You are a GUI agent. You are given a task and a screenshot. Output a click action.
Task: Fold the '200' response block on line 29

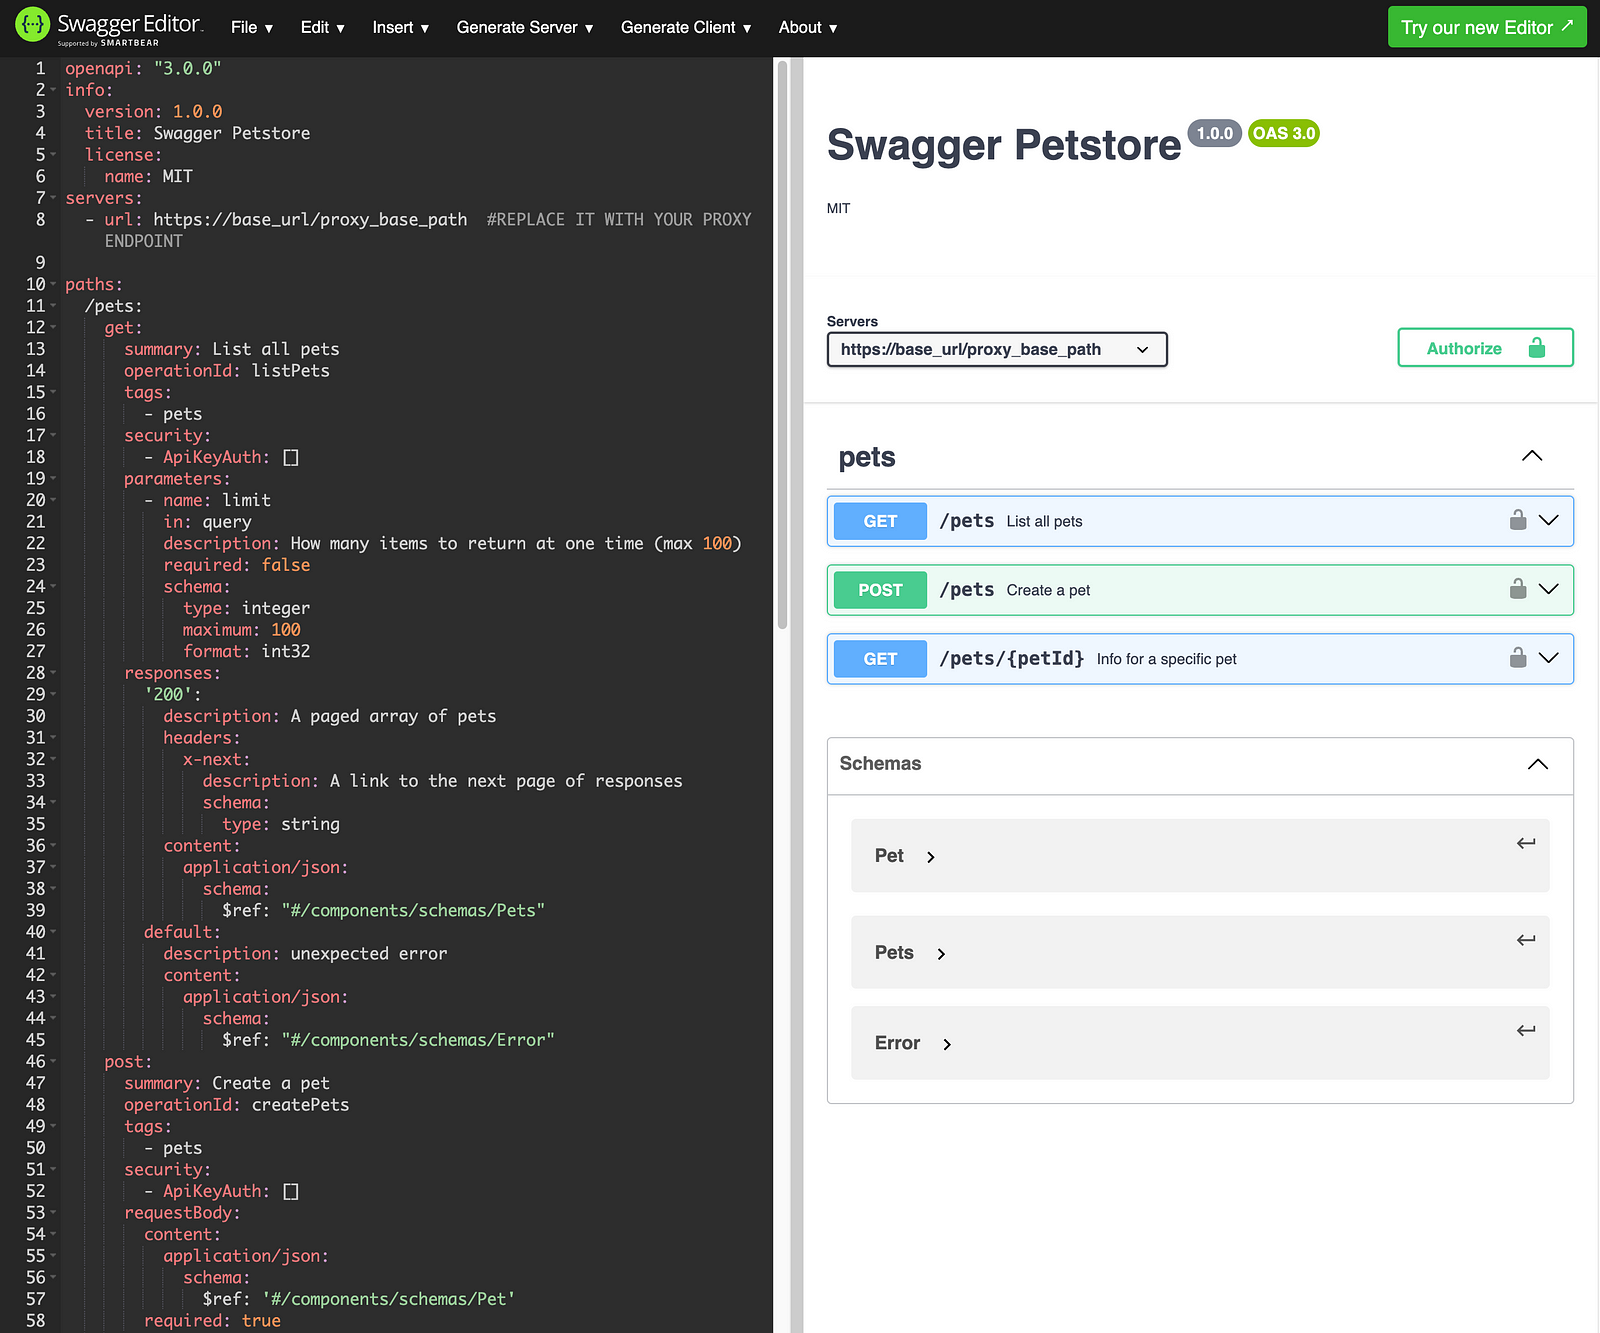coord(53,694)
